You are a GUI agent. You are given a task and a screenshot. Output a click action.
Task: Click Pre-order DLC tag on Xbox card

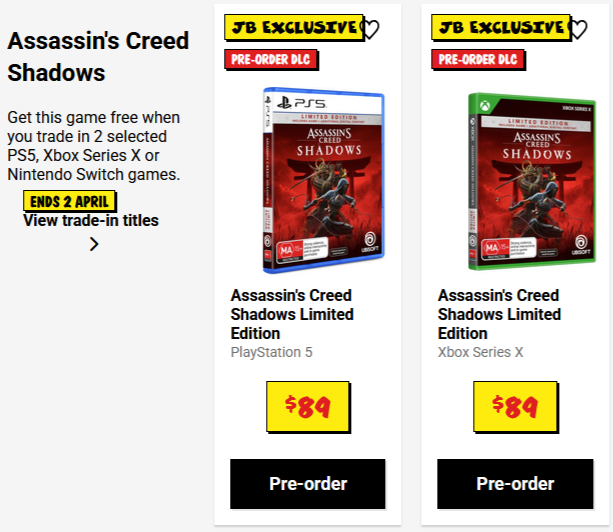[479, 59]
